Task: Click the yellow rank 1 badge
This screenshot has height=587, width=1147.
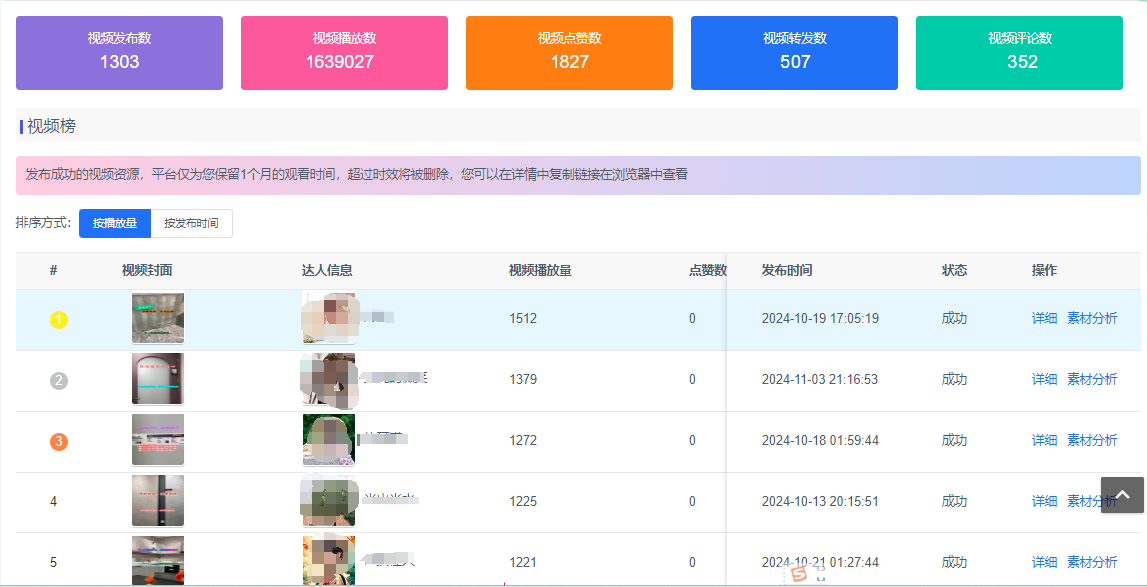Action: point(59,320)
